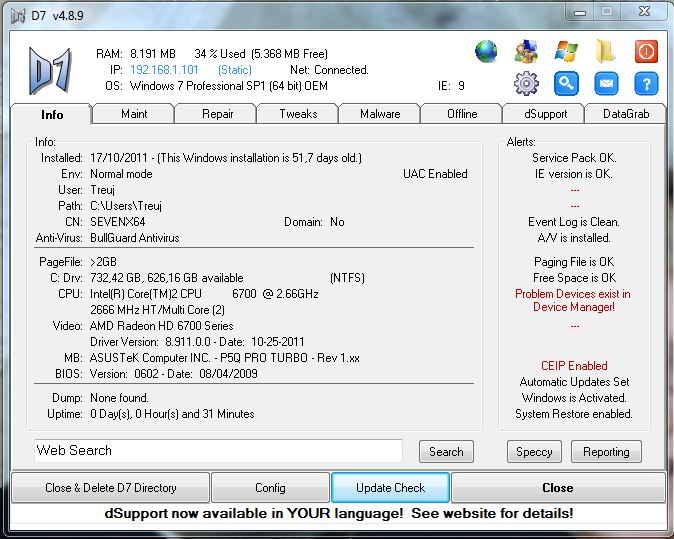Click the BullGuard Antivirus value

135,238
